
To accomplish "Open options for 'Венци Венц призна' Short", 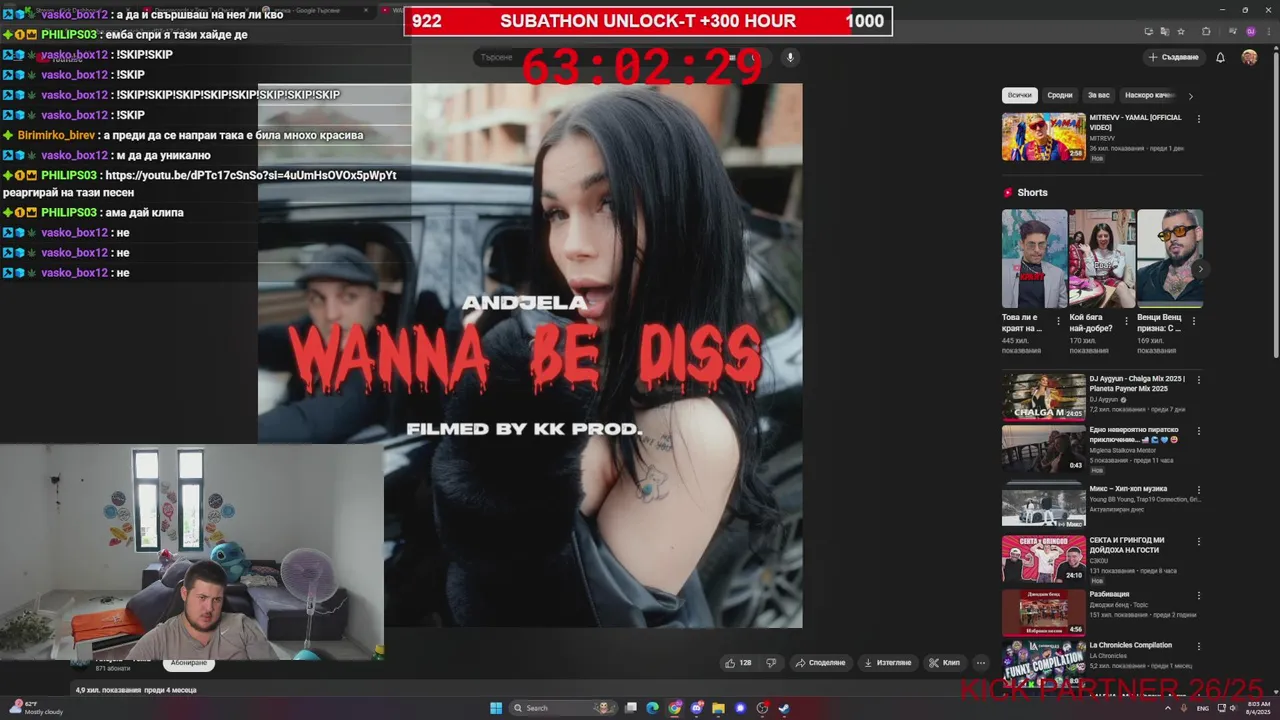I will pos(1194,321).
